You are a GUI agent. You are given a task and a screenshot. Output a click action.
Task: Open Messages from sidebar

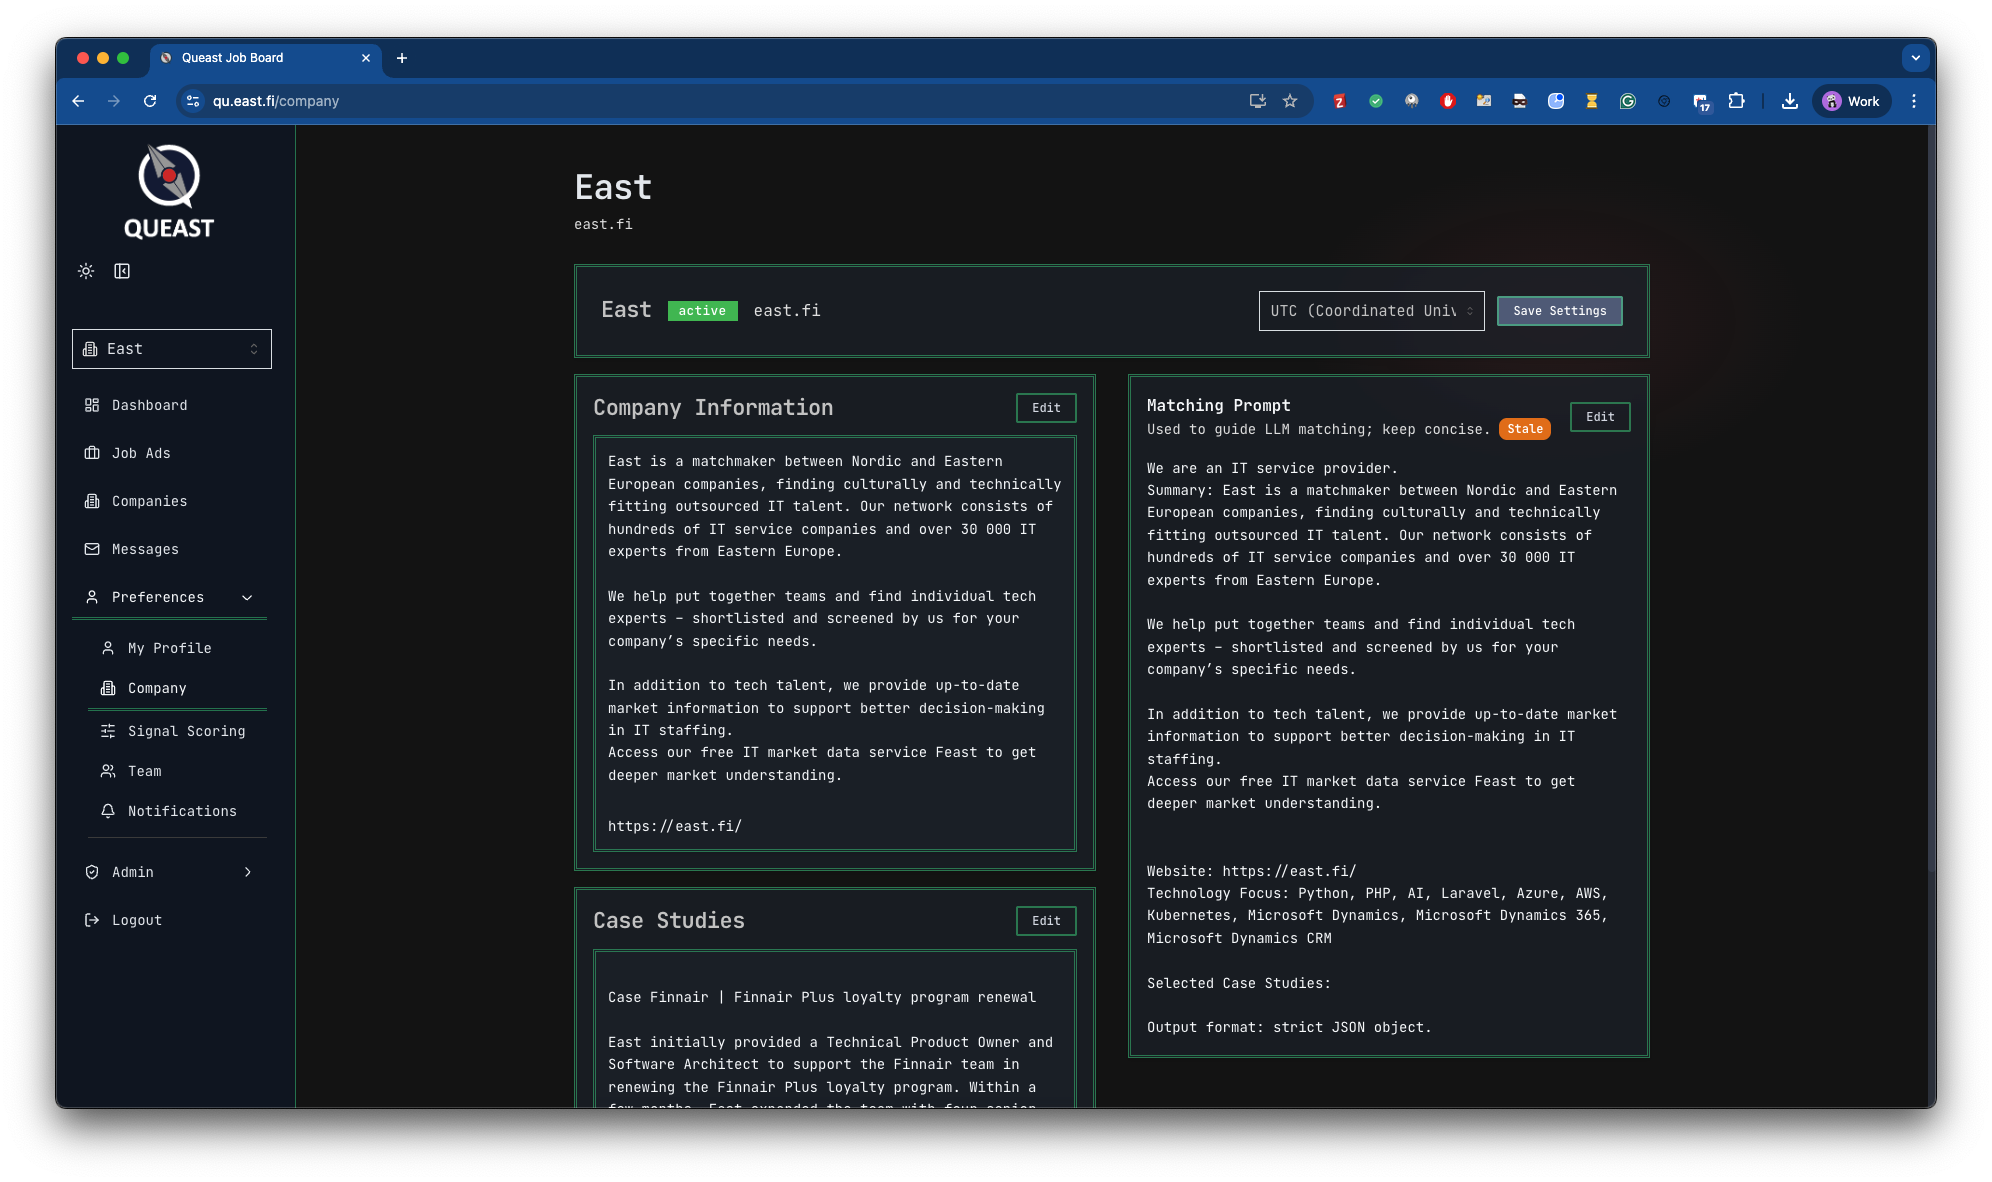tap(145, 549)
